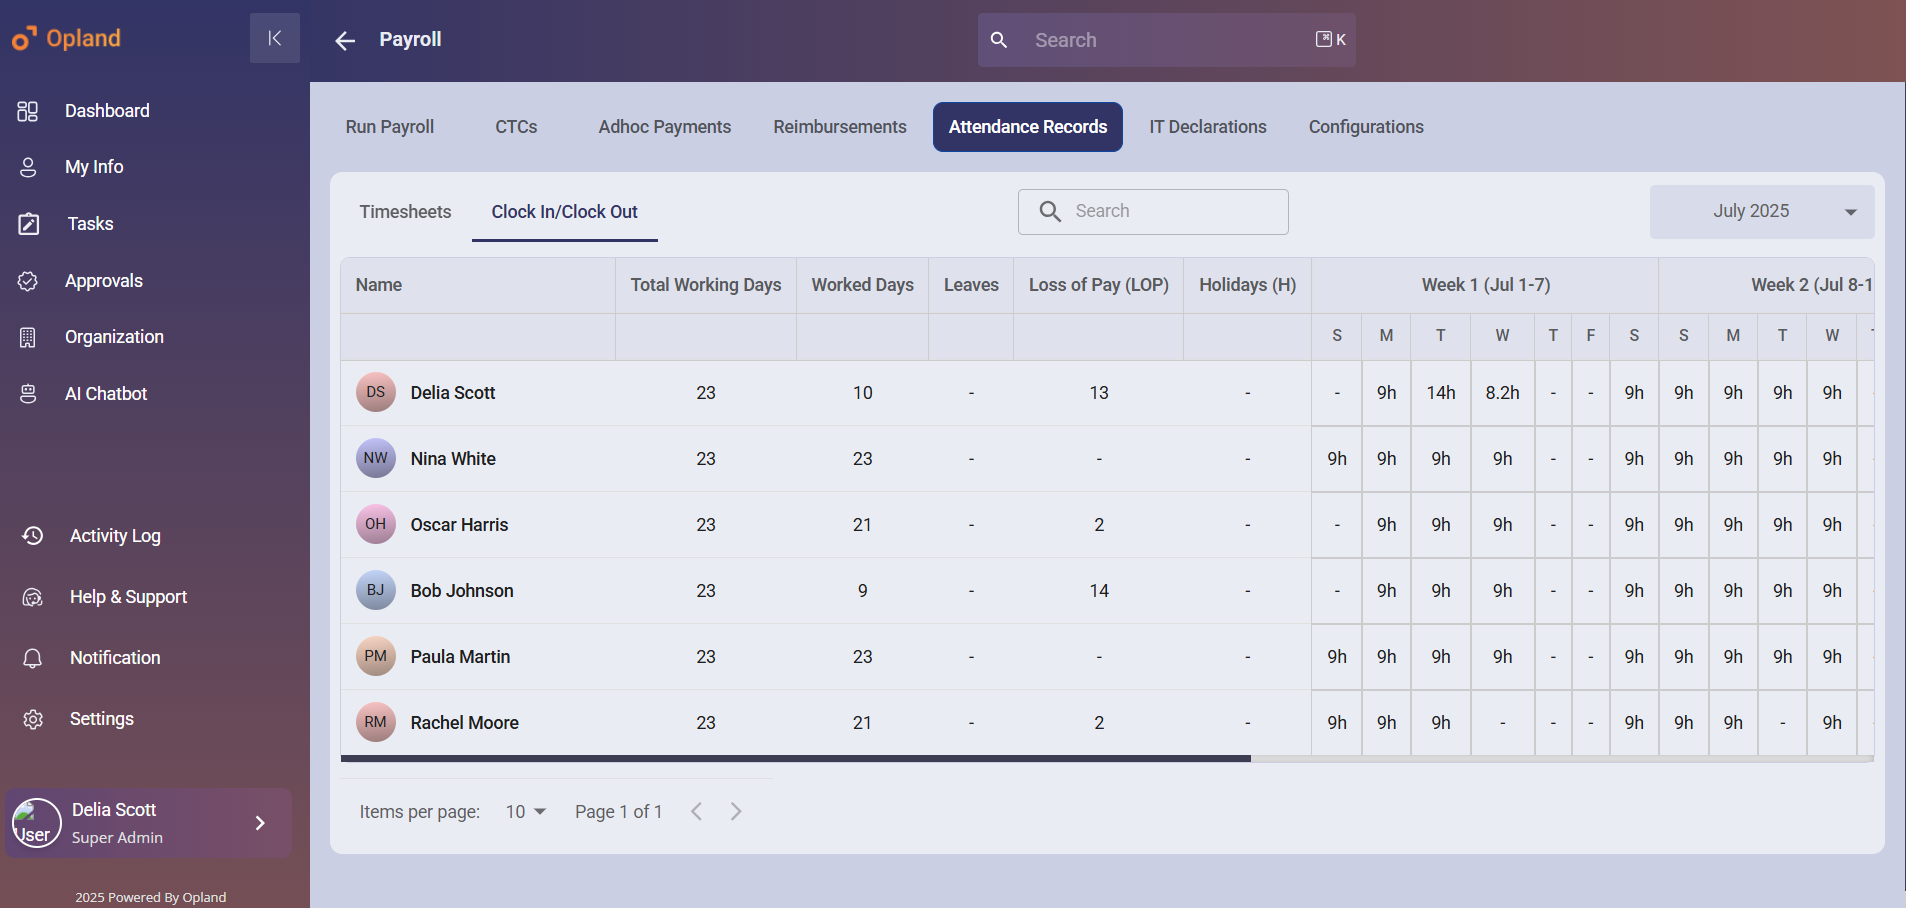The height and width of the screenshot is (908, 1906).
Task: Click Bob Johnson's BJ avatar
Action: 376,590
